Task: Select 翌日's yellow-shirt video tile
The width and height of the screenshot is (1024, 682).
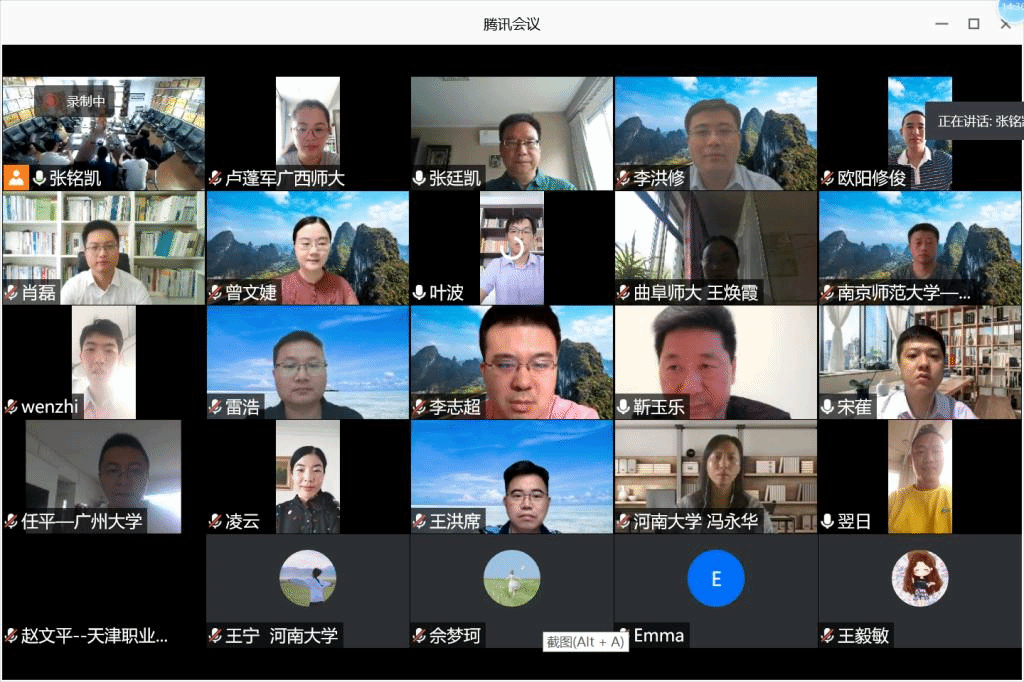Action: (x=920, y=477)
